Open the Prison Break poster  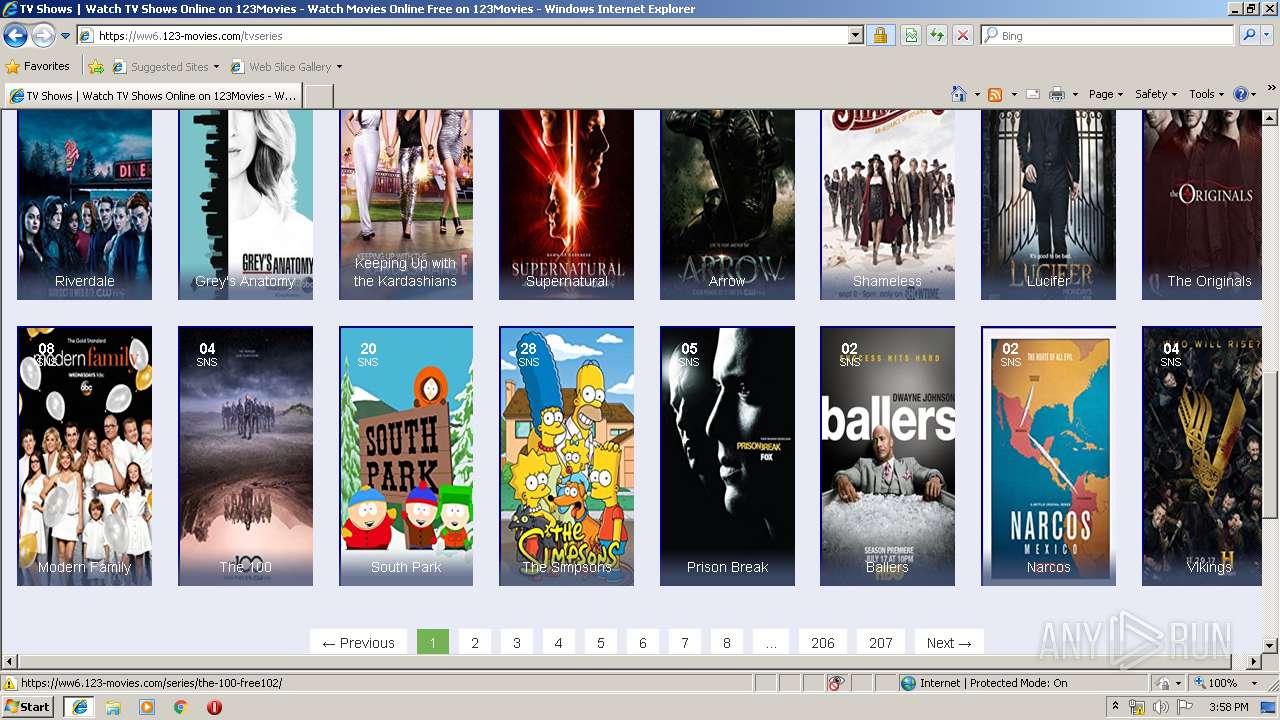(x=727, y=456)
